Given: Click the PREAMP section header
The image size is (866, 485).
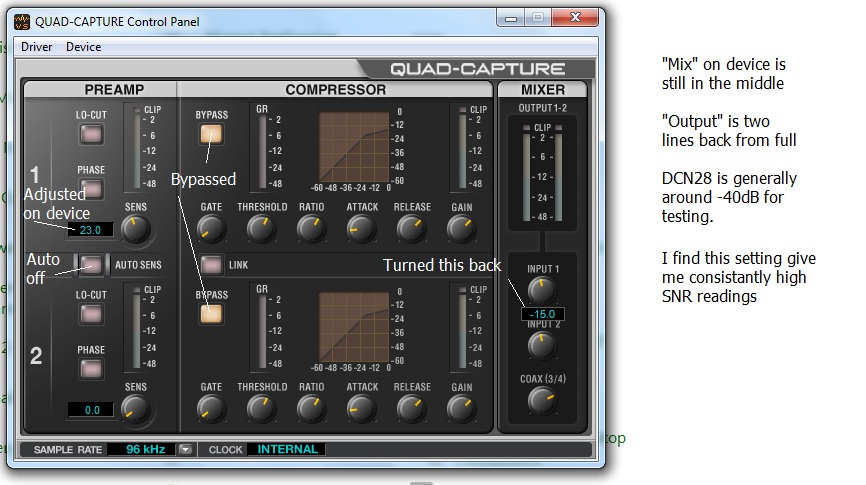Looking at the screenshot, I should (114, 89).
